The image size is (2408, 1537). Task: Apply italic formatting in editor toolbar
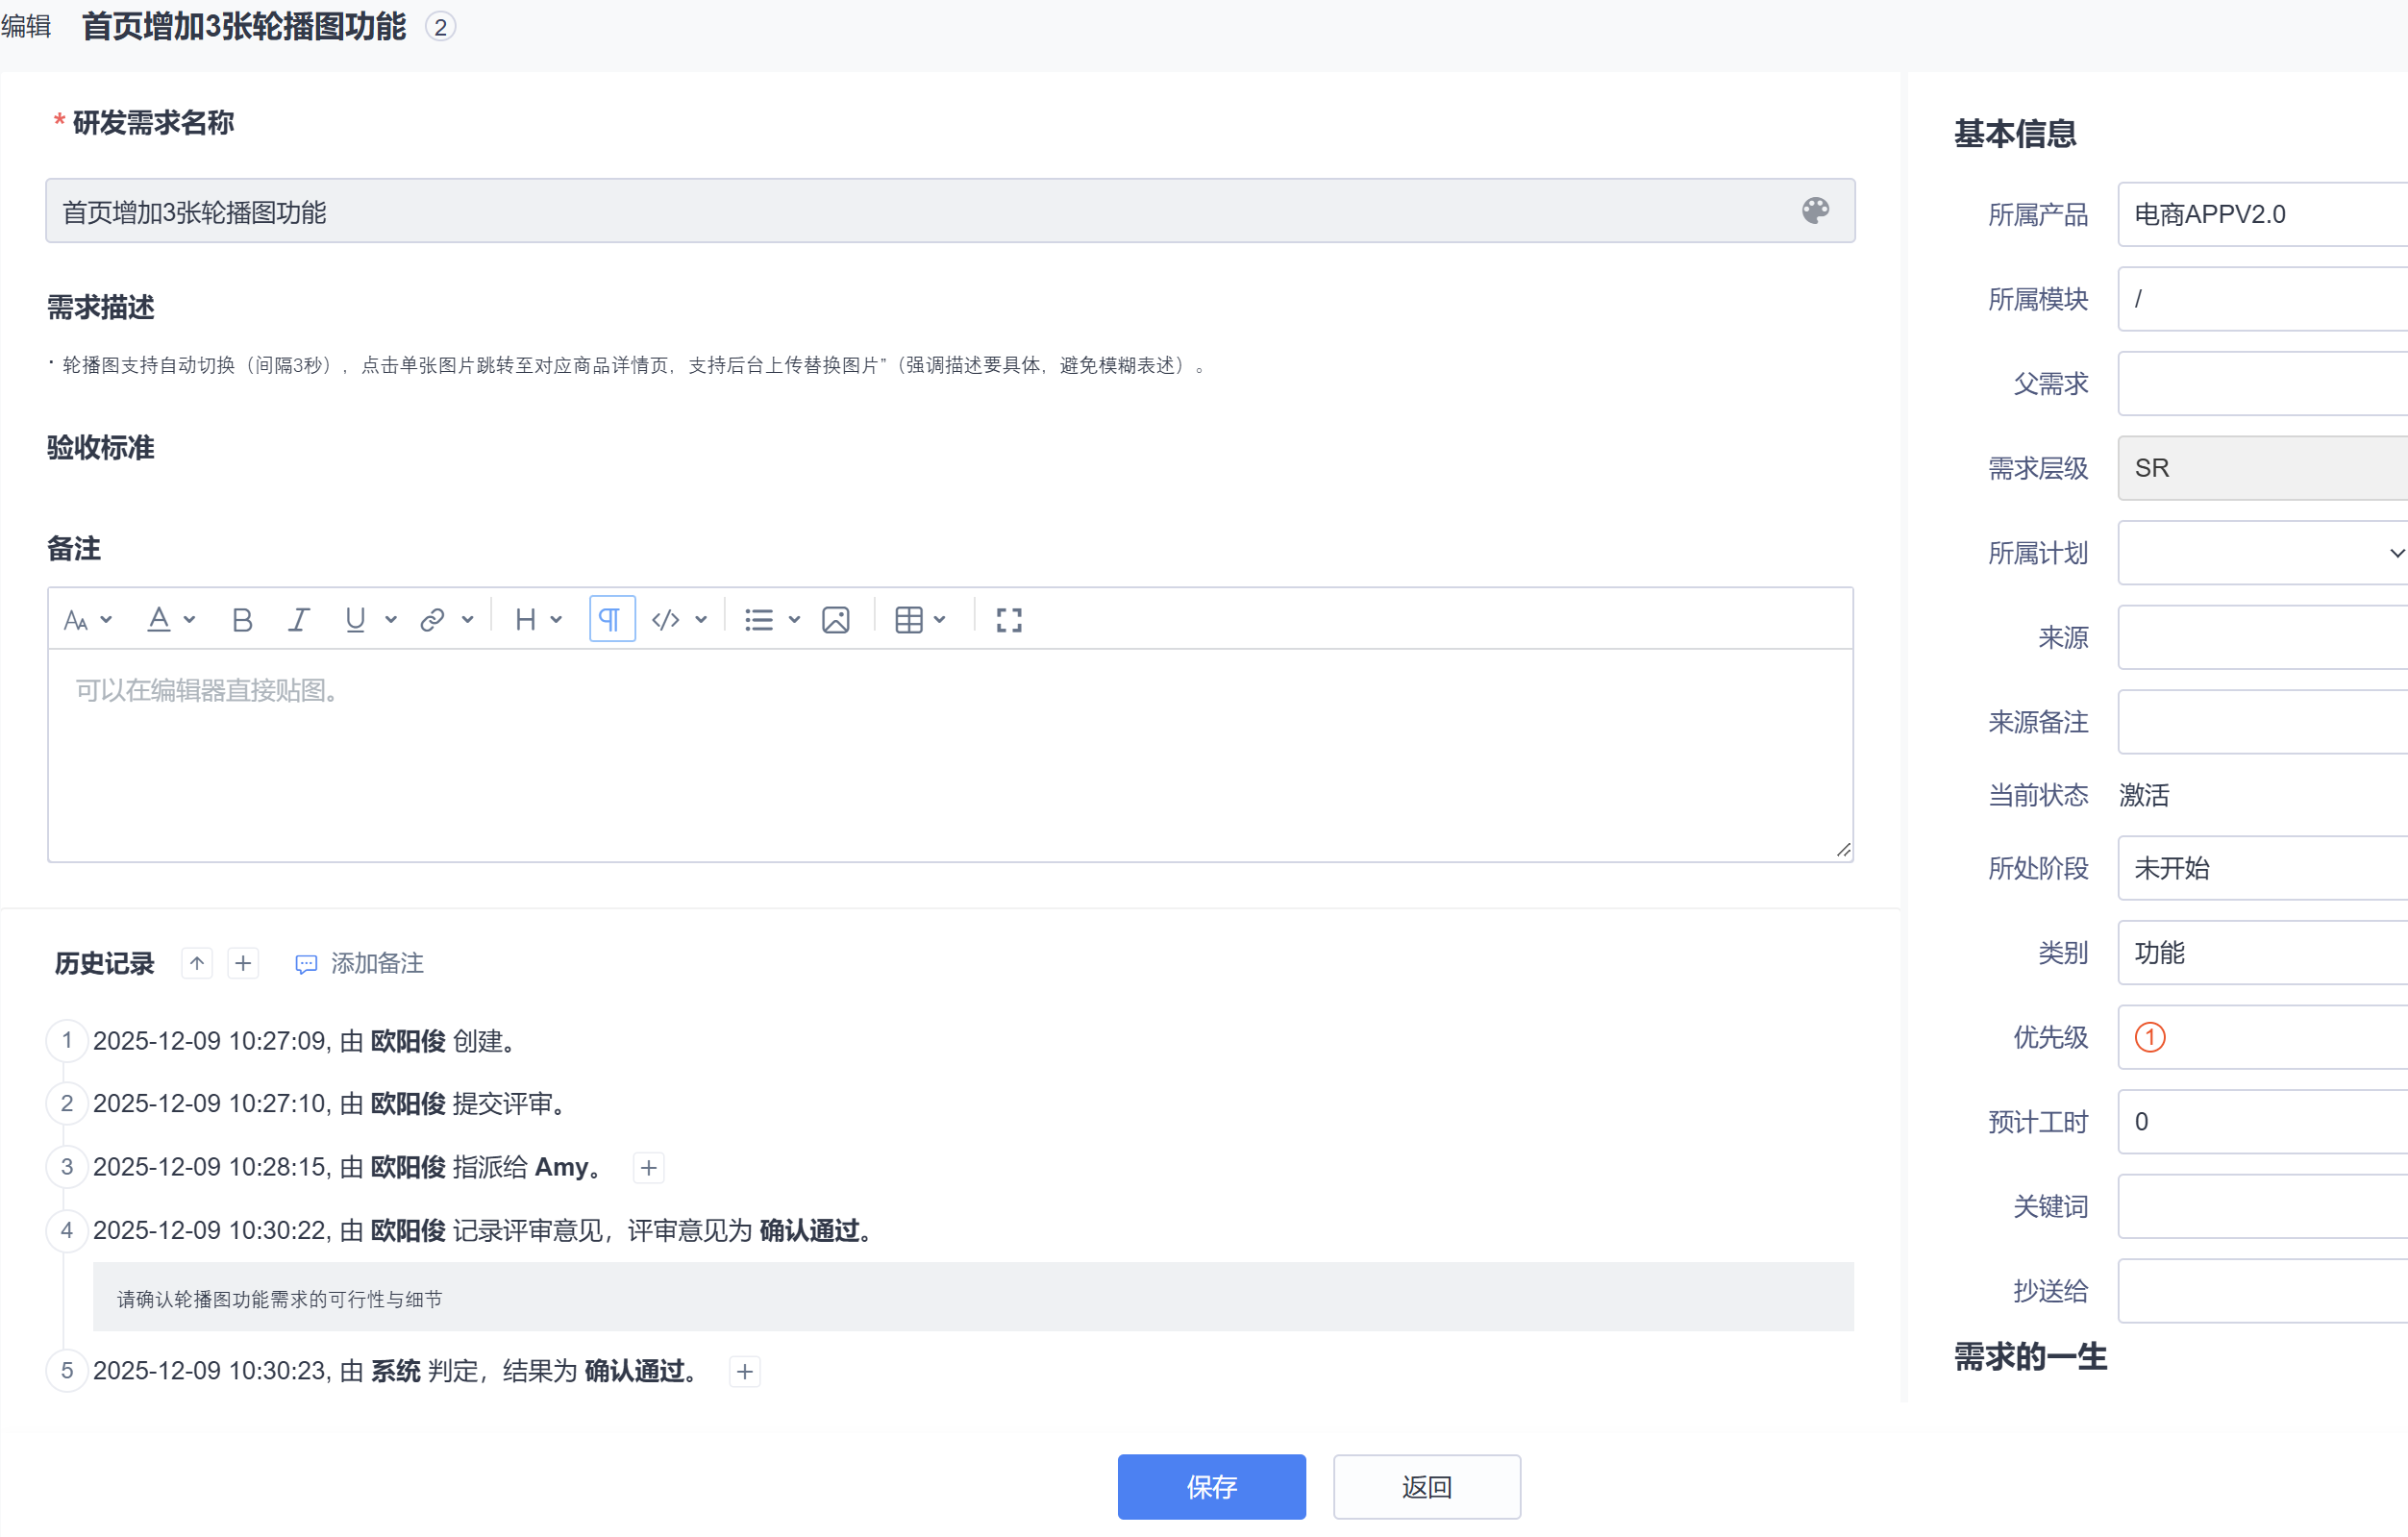pos(298,620)
